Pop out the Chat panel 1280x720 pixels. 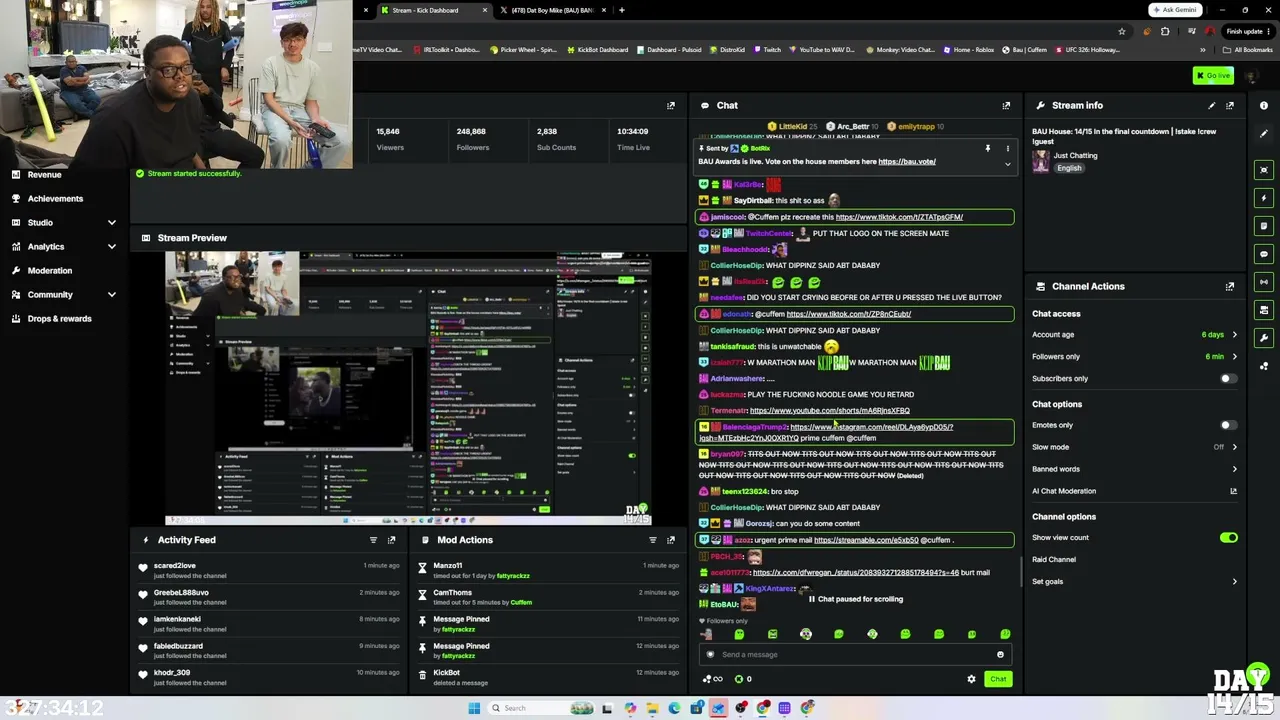click(1006, 105)
